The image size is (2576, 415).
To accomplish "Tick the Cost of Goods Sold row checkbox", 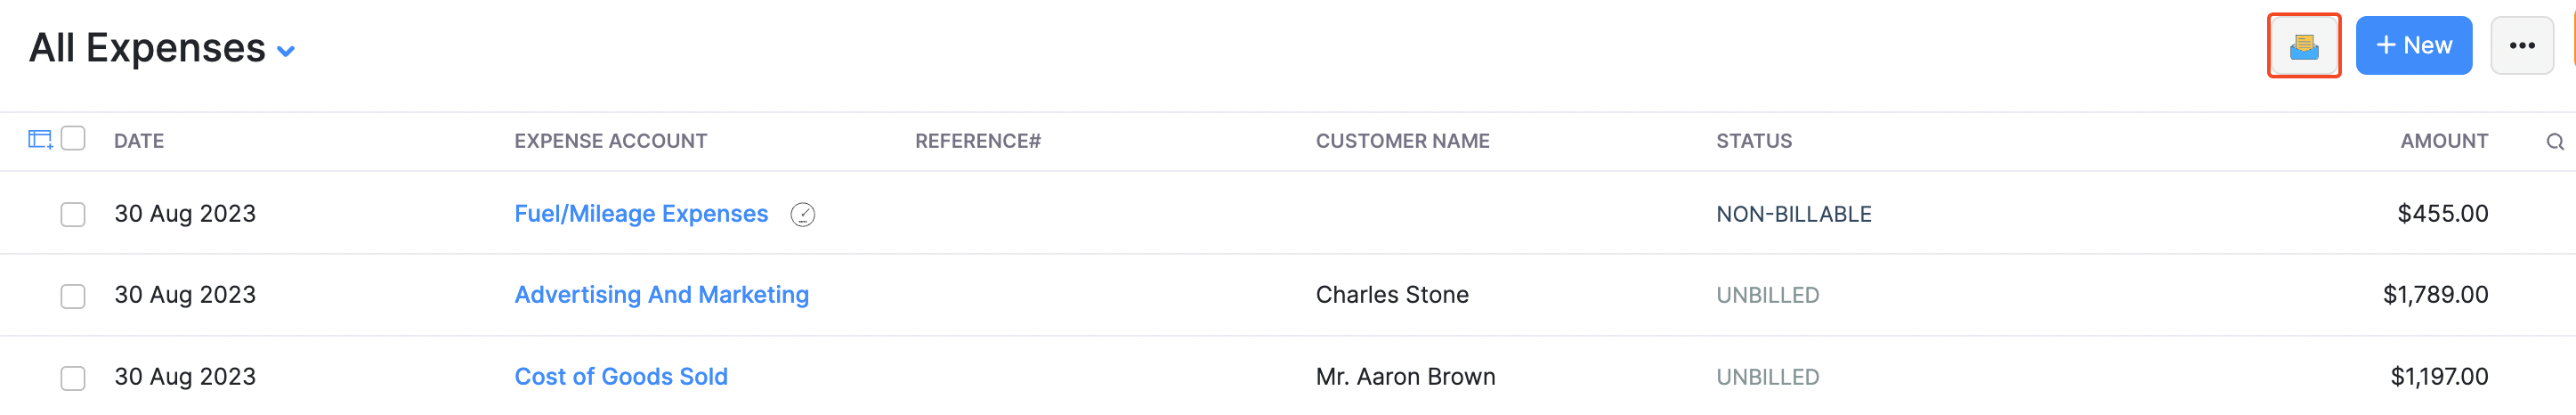I will coord(73,378).
